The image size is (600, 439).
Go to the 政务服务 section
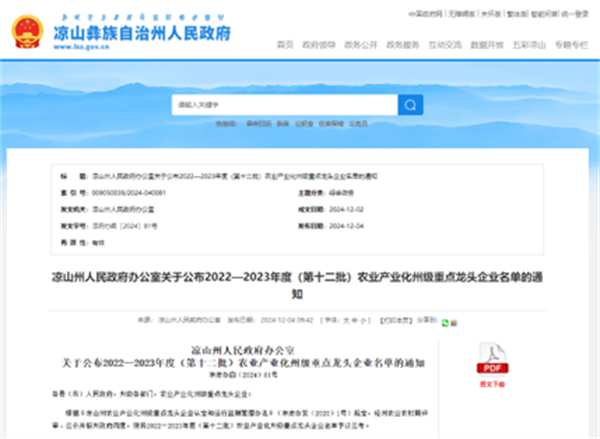tap(402, 46)
